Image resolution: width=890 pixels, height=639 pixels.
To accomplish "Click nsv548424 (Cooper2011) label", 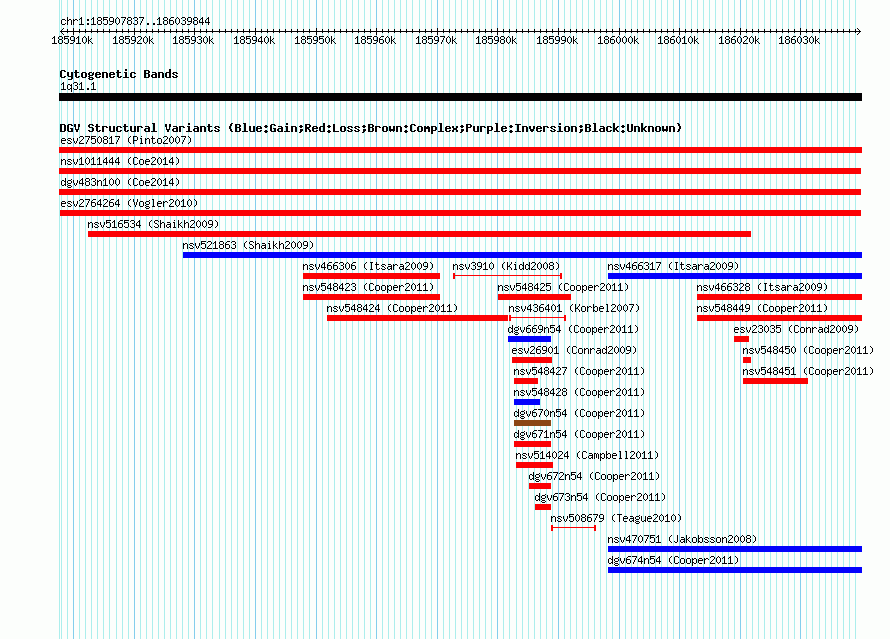I will [392, 308].
